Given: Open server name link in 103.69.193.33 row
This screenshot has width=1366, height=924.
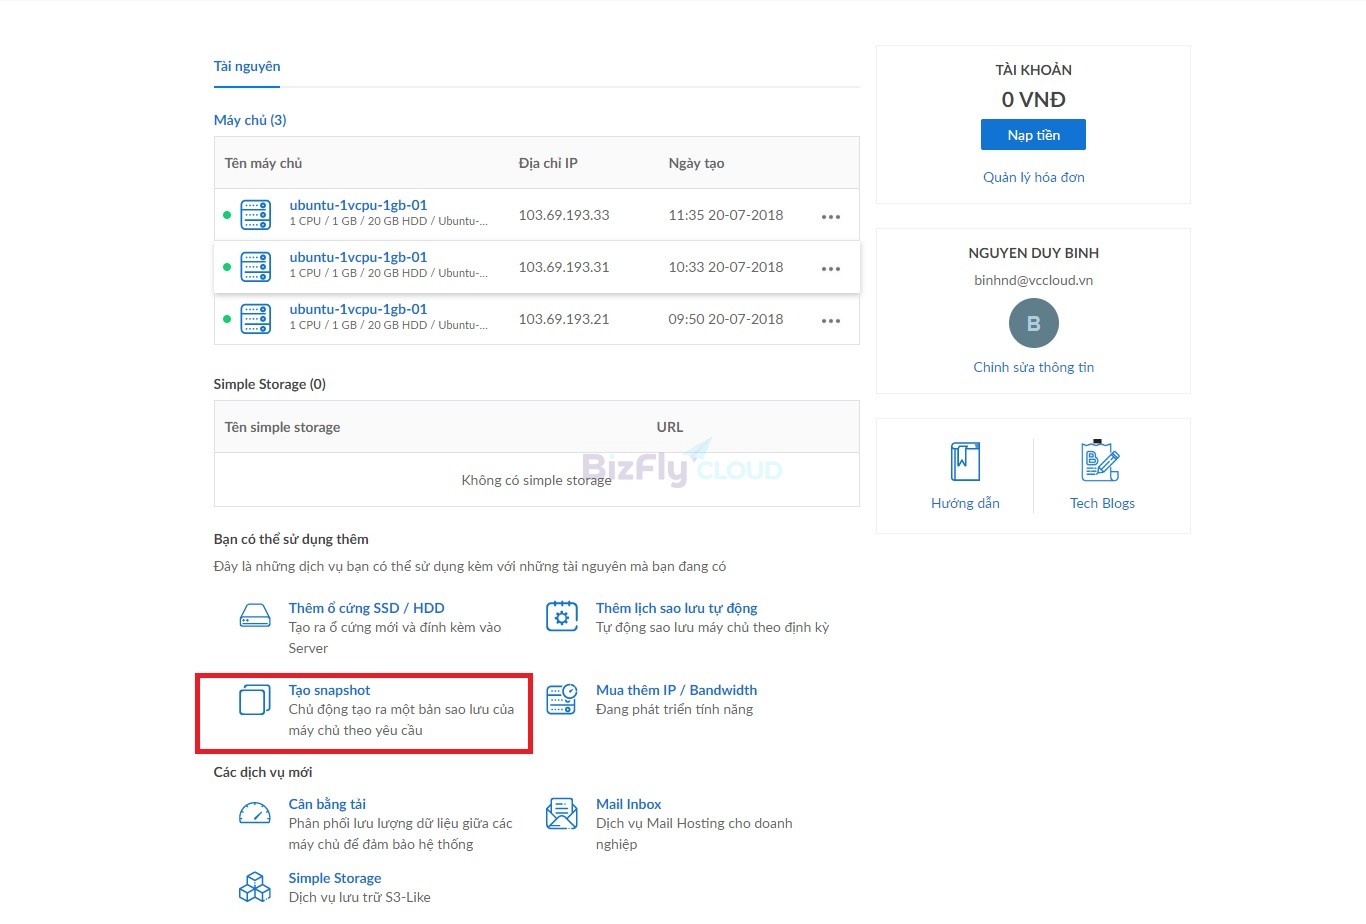Looking at the screenshot, I should [x=358, y=205].
